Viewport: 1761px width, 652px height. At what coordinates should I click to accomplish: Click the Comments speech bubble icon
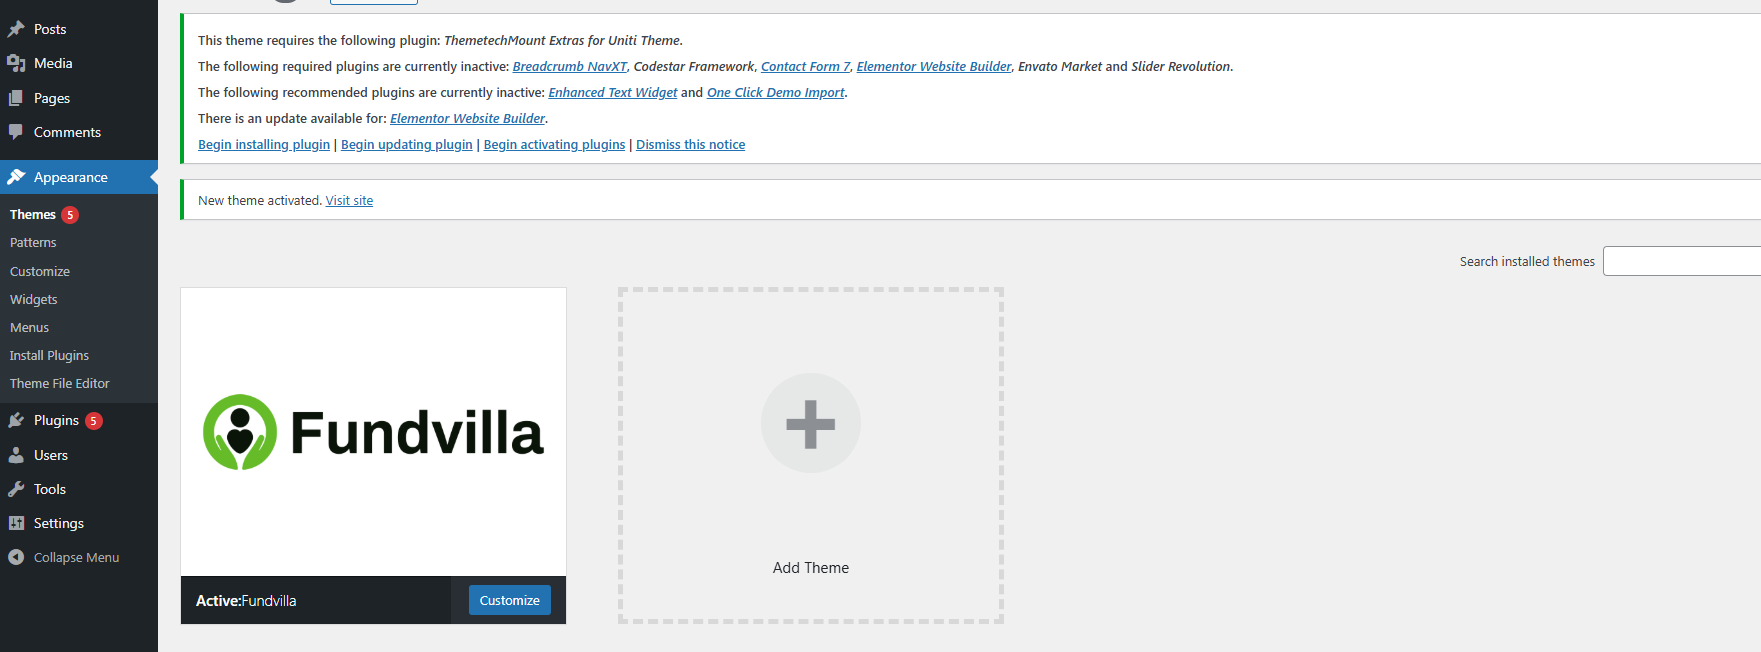[x=16, y=132]
